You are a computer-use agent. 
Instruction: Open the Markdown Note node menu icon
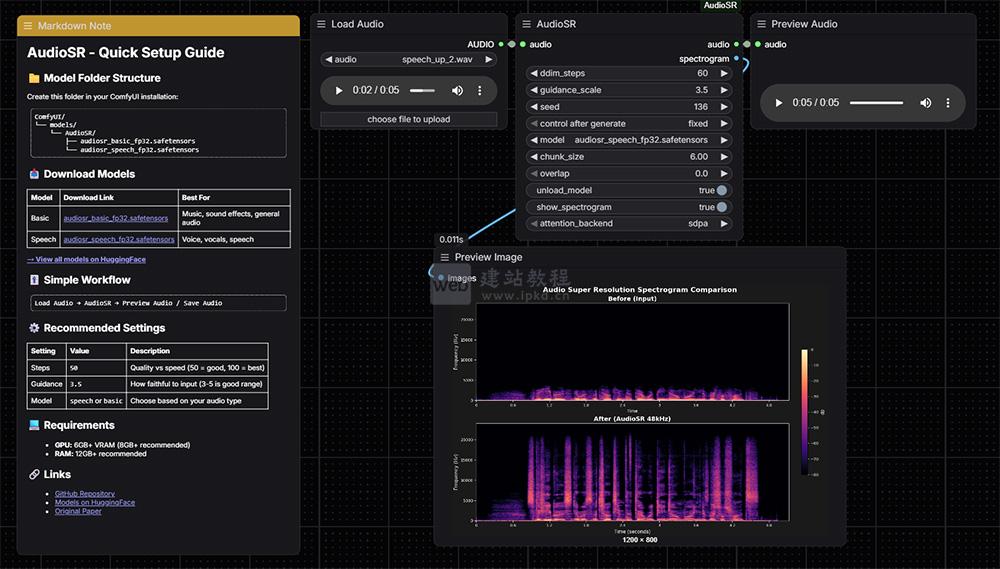28,26
